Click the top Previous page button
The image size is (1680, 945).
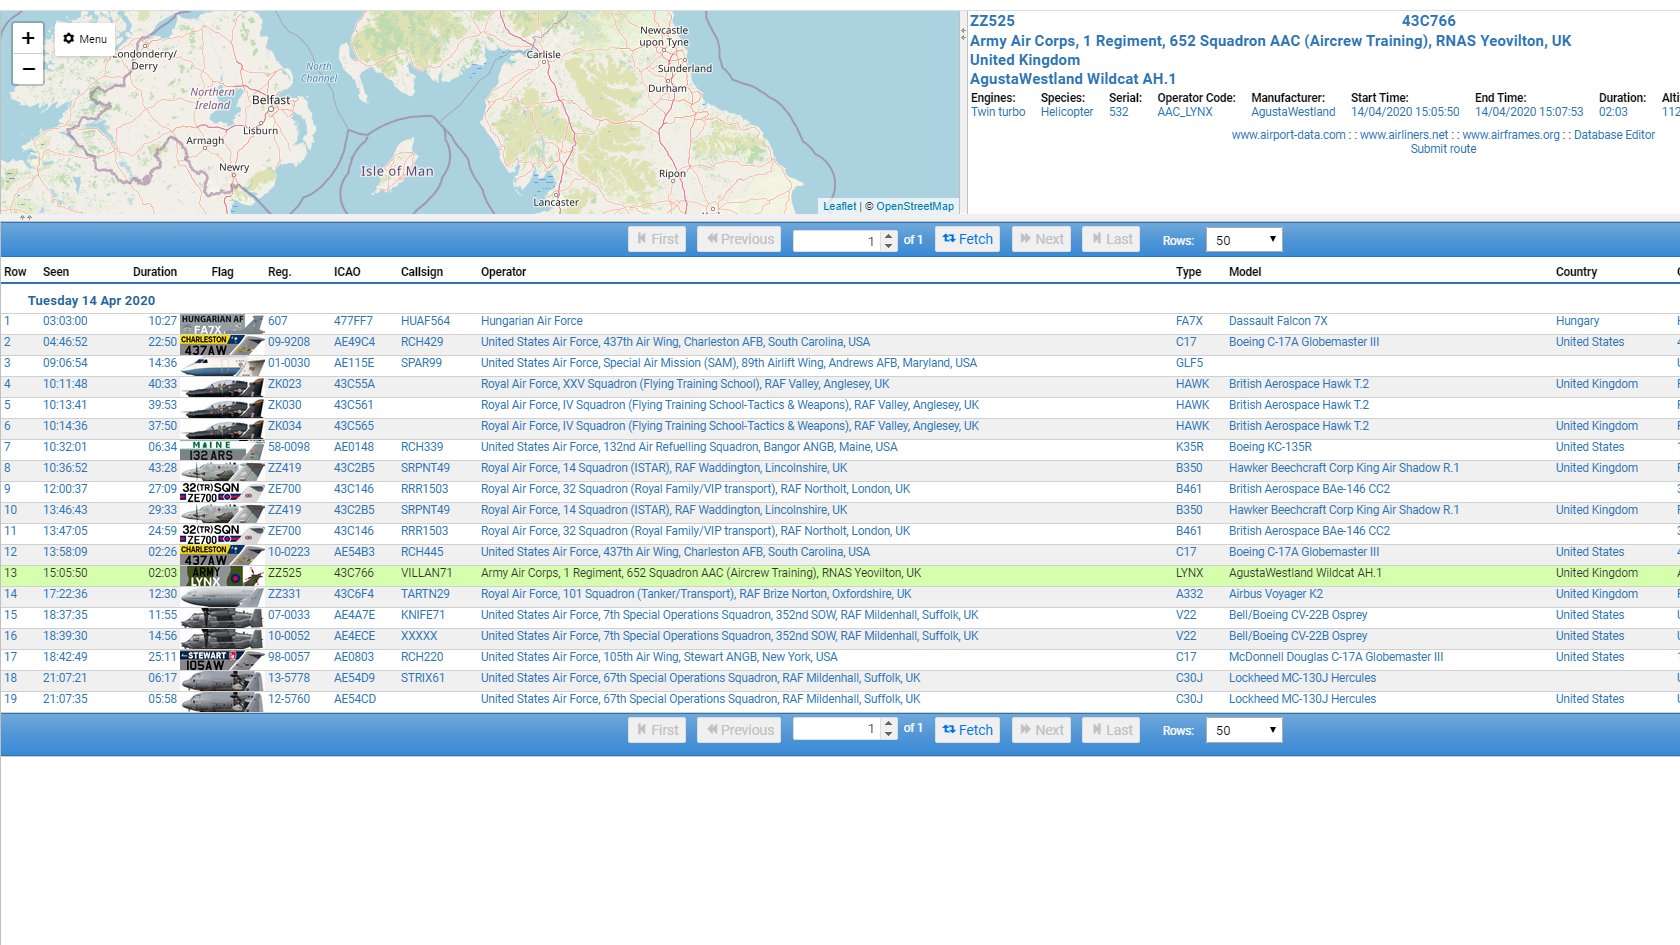pos(739,239)
